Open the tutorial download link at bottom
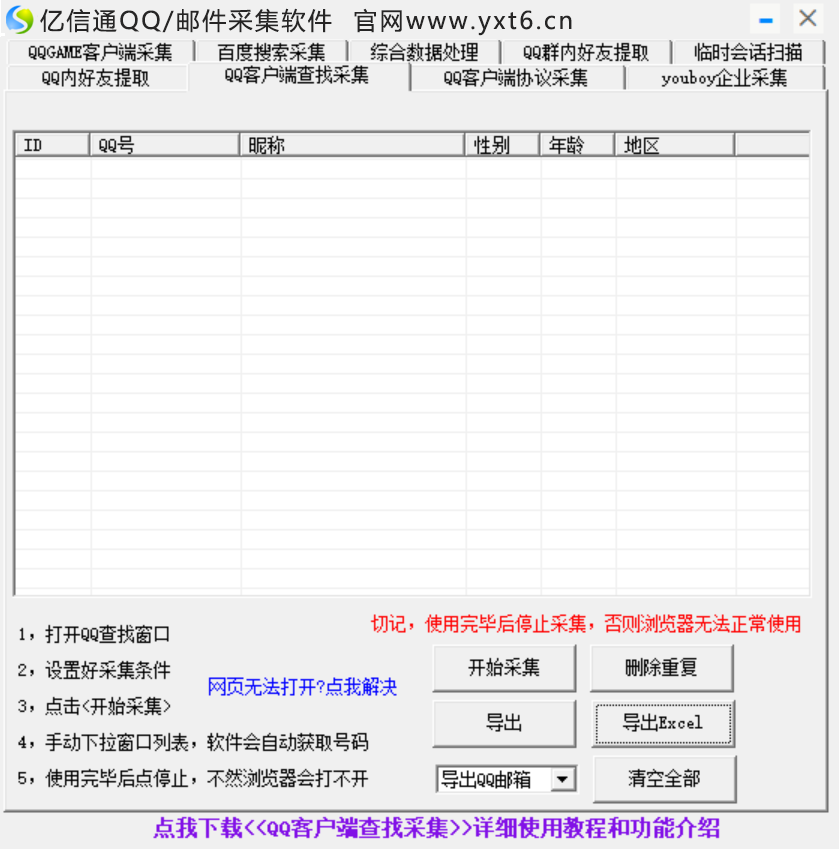The image size is (840, 849). pyautogui.click(x=436, y=828)
